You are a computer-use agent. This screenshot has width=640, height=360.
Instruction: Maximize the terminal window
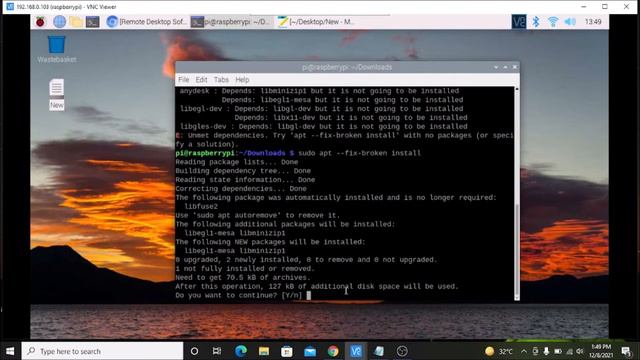point(505,67)
